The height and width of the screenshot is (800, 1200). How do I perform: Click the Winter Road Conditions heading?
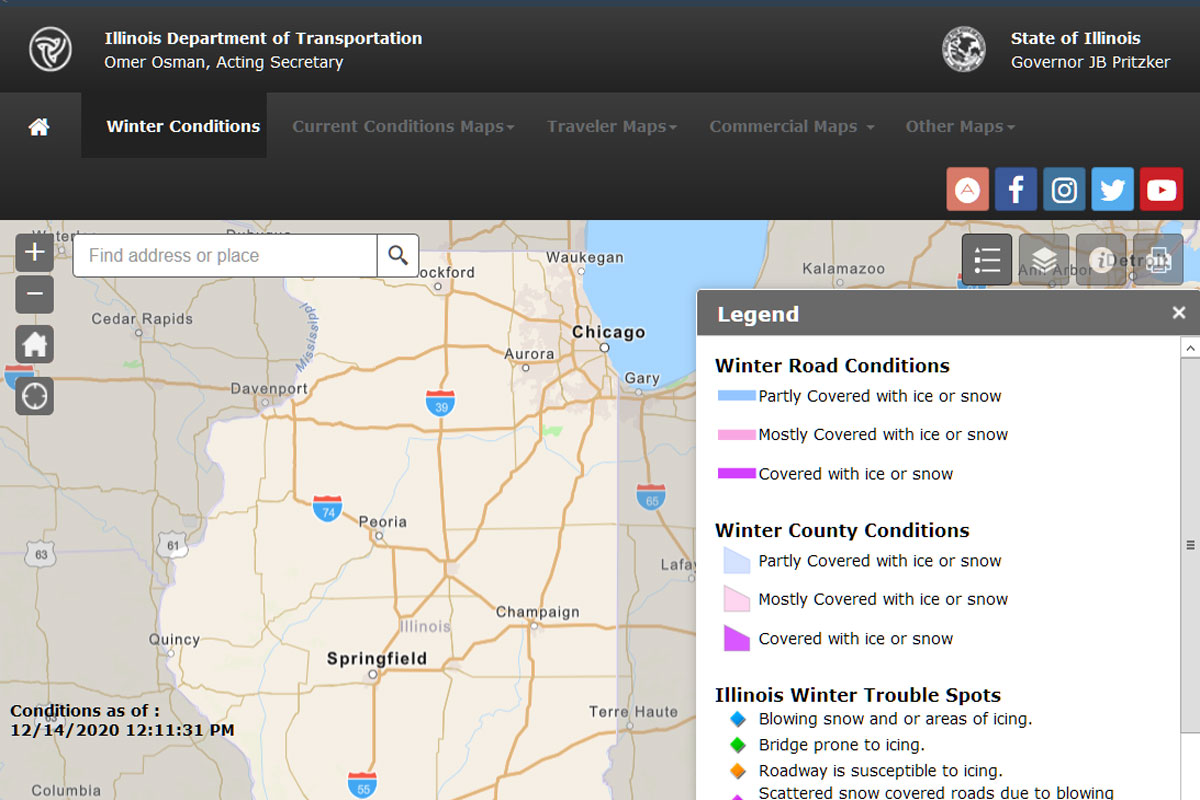pyautogui.click(x=832, y=366)
